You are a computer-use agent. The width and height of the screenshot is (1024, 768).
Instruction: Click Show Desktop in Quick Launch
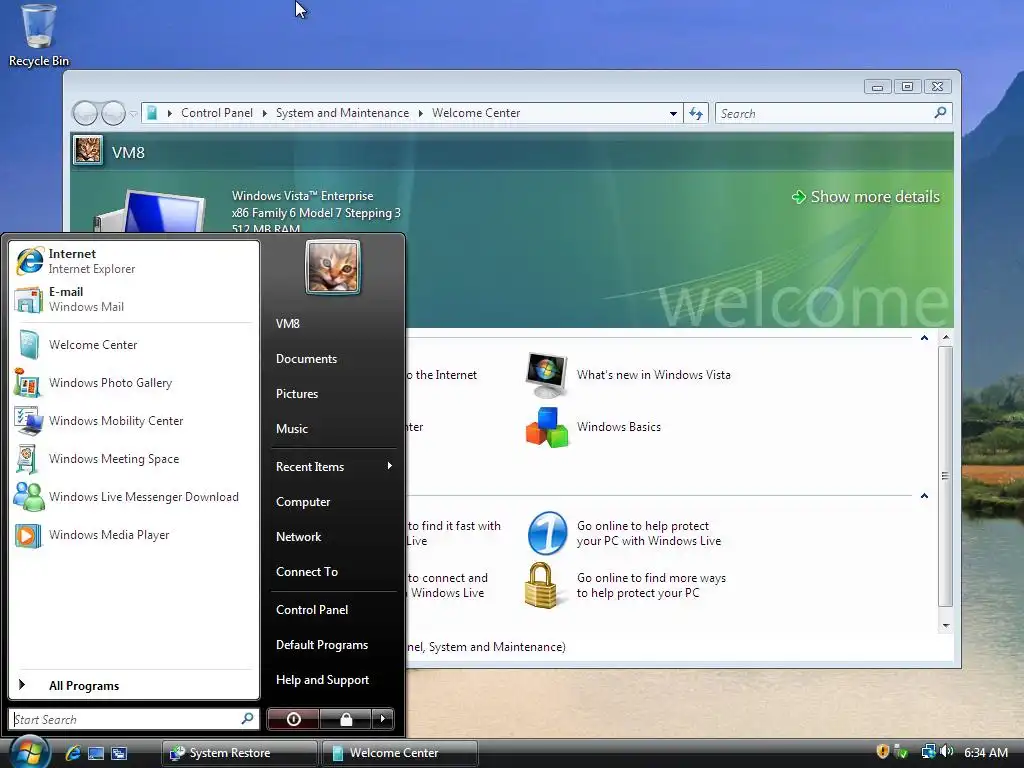[x=96, y=753]
